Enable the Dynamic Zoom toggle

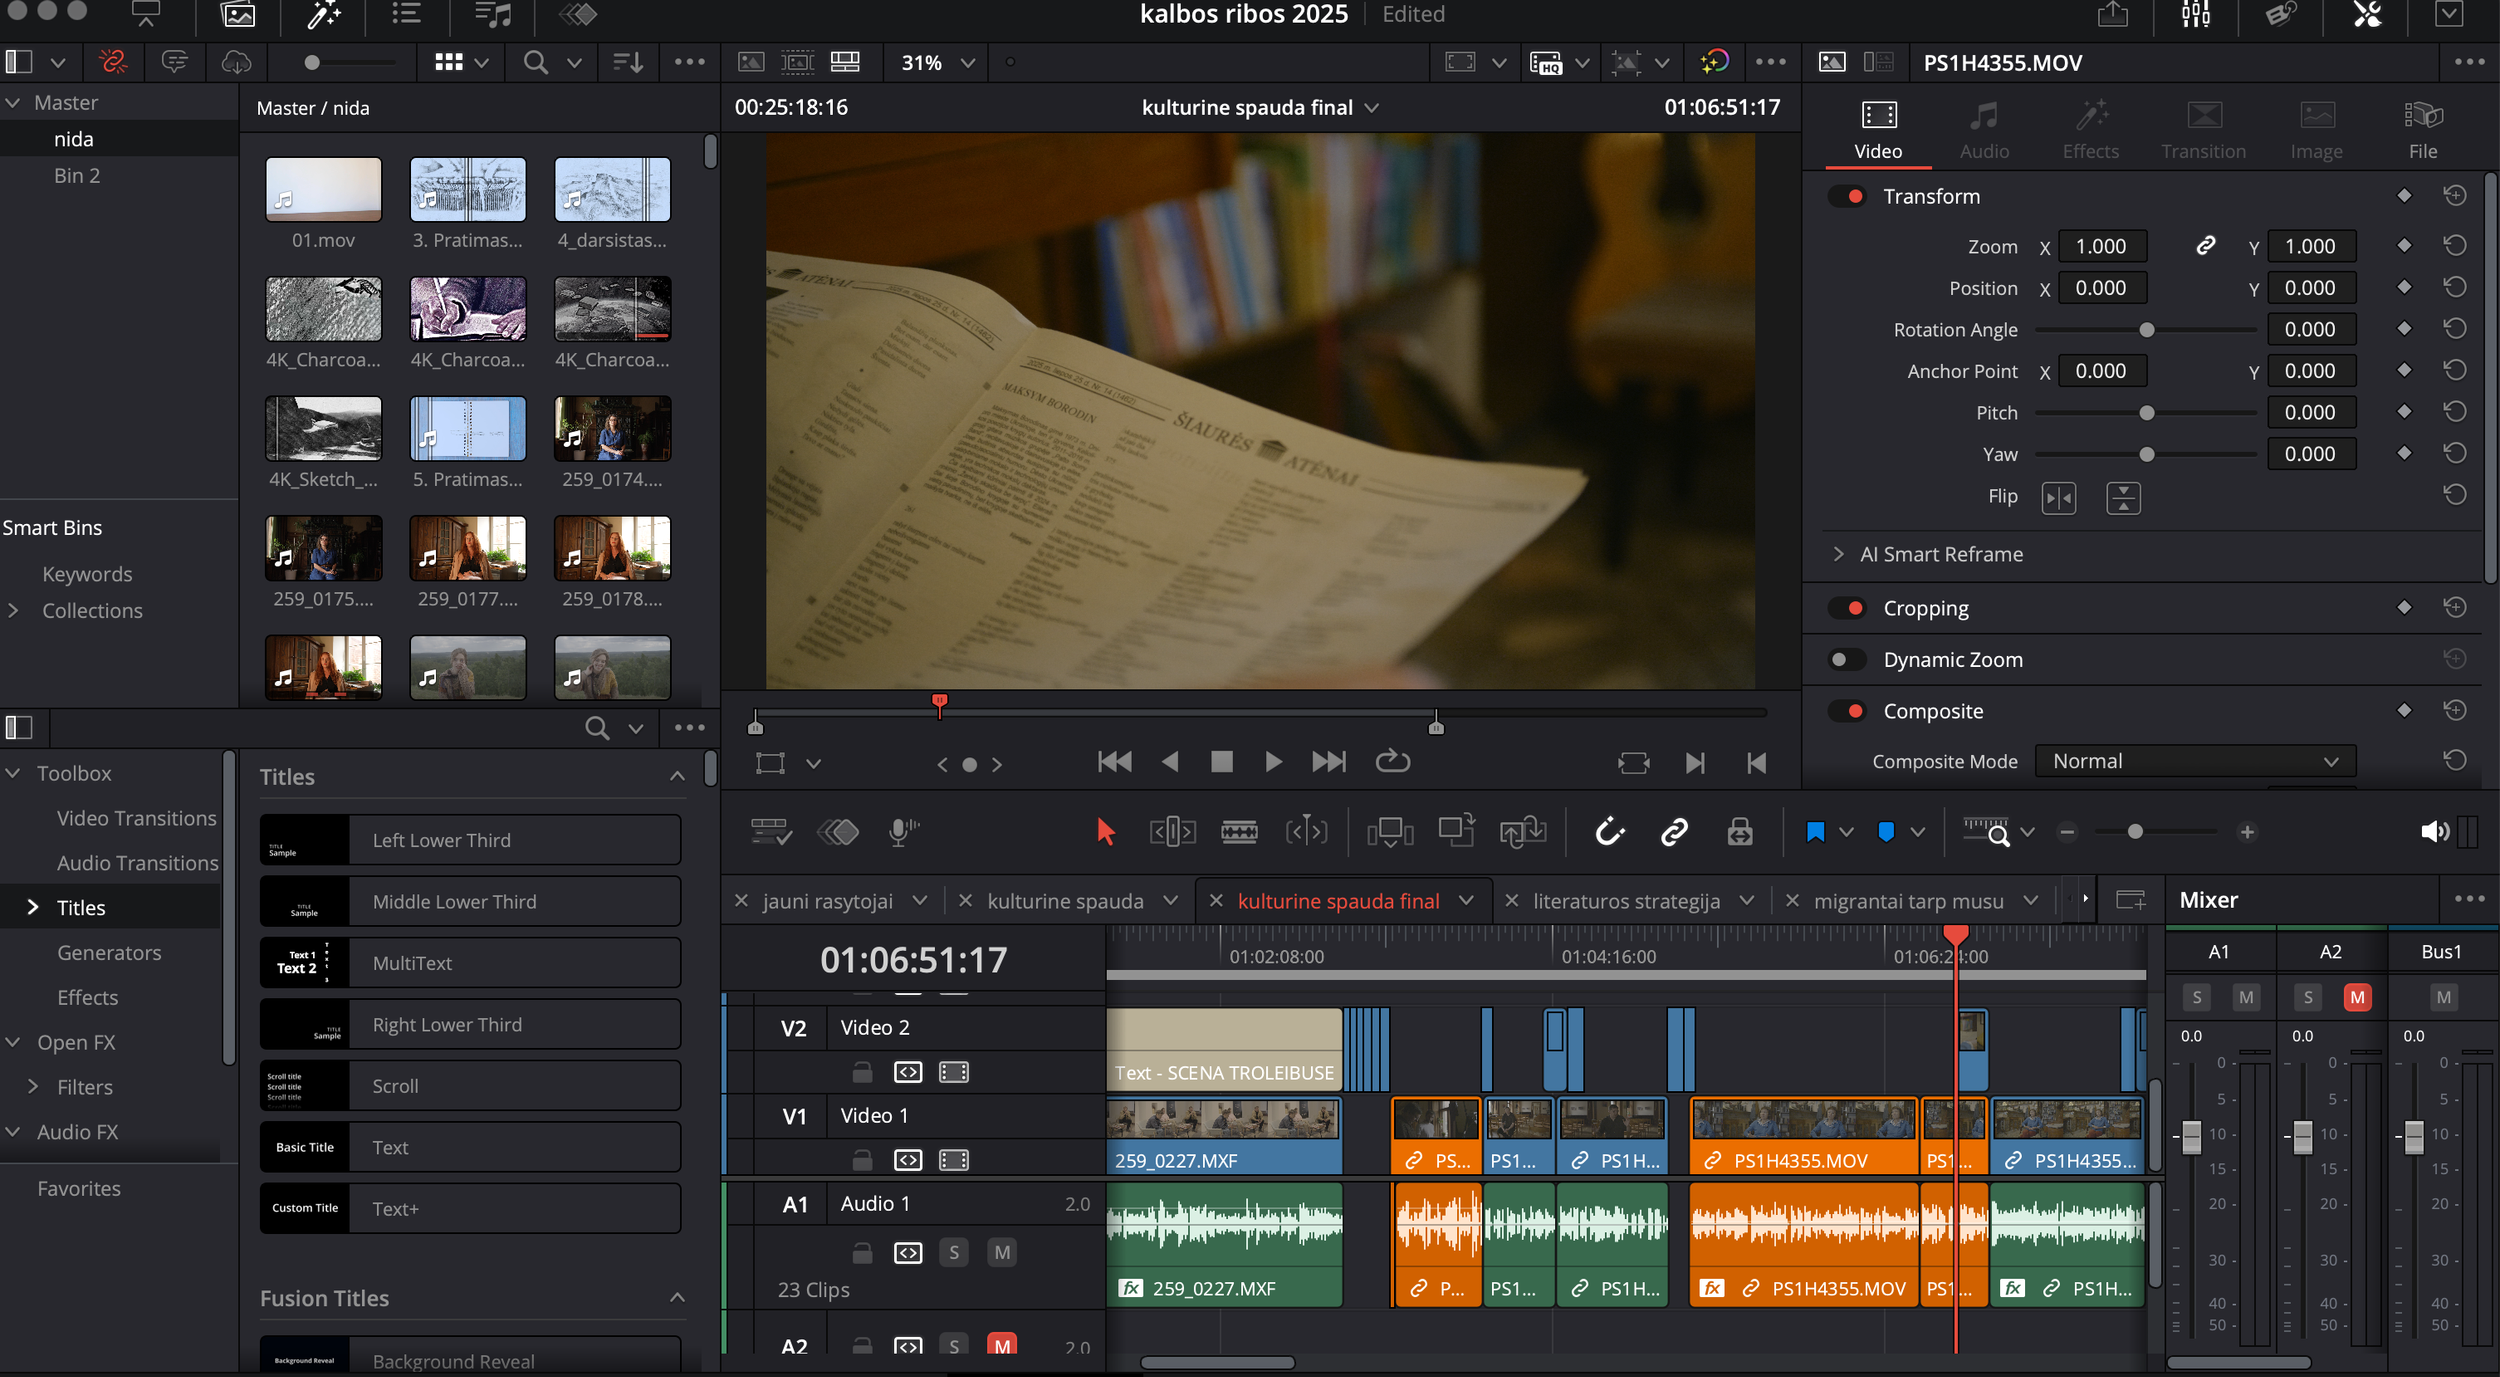tap(1847, 659)
